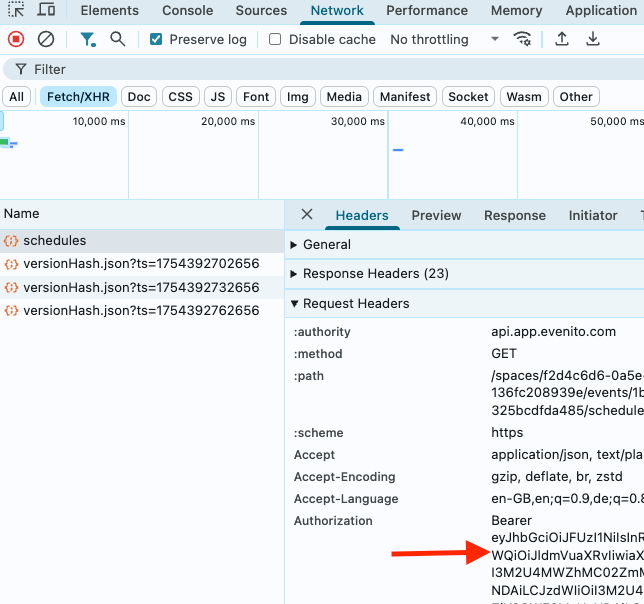Open network conditions Wi-Fi icon
The height and width of the screenshot is (604, 644).
click(522, 39)
